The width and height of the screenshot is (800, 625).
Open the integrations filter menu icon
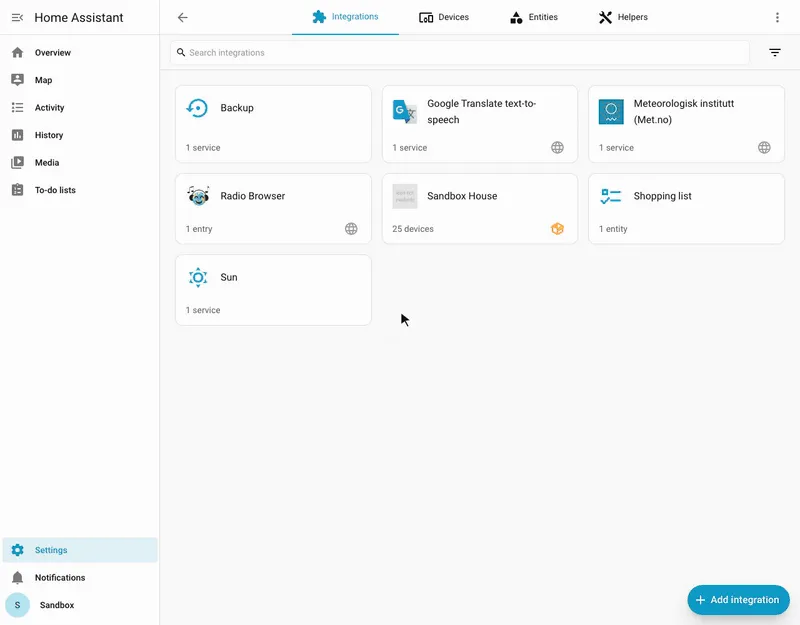pyautogui.click(x=774, y=53)
